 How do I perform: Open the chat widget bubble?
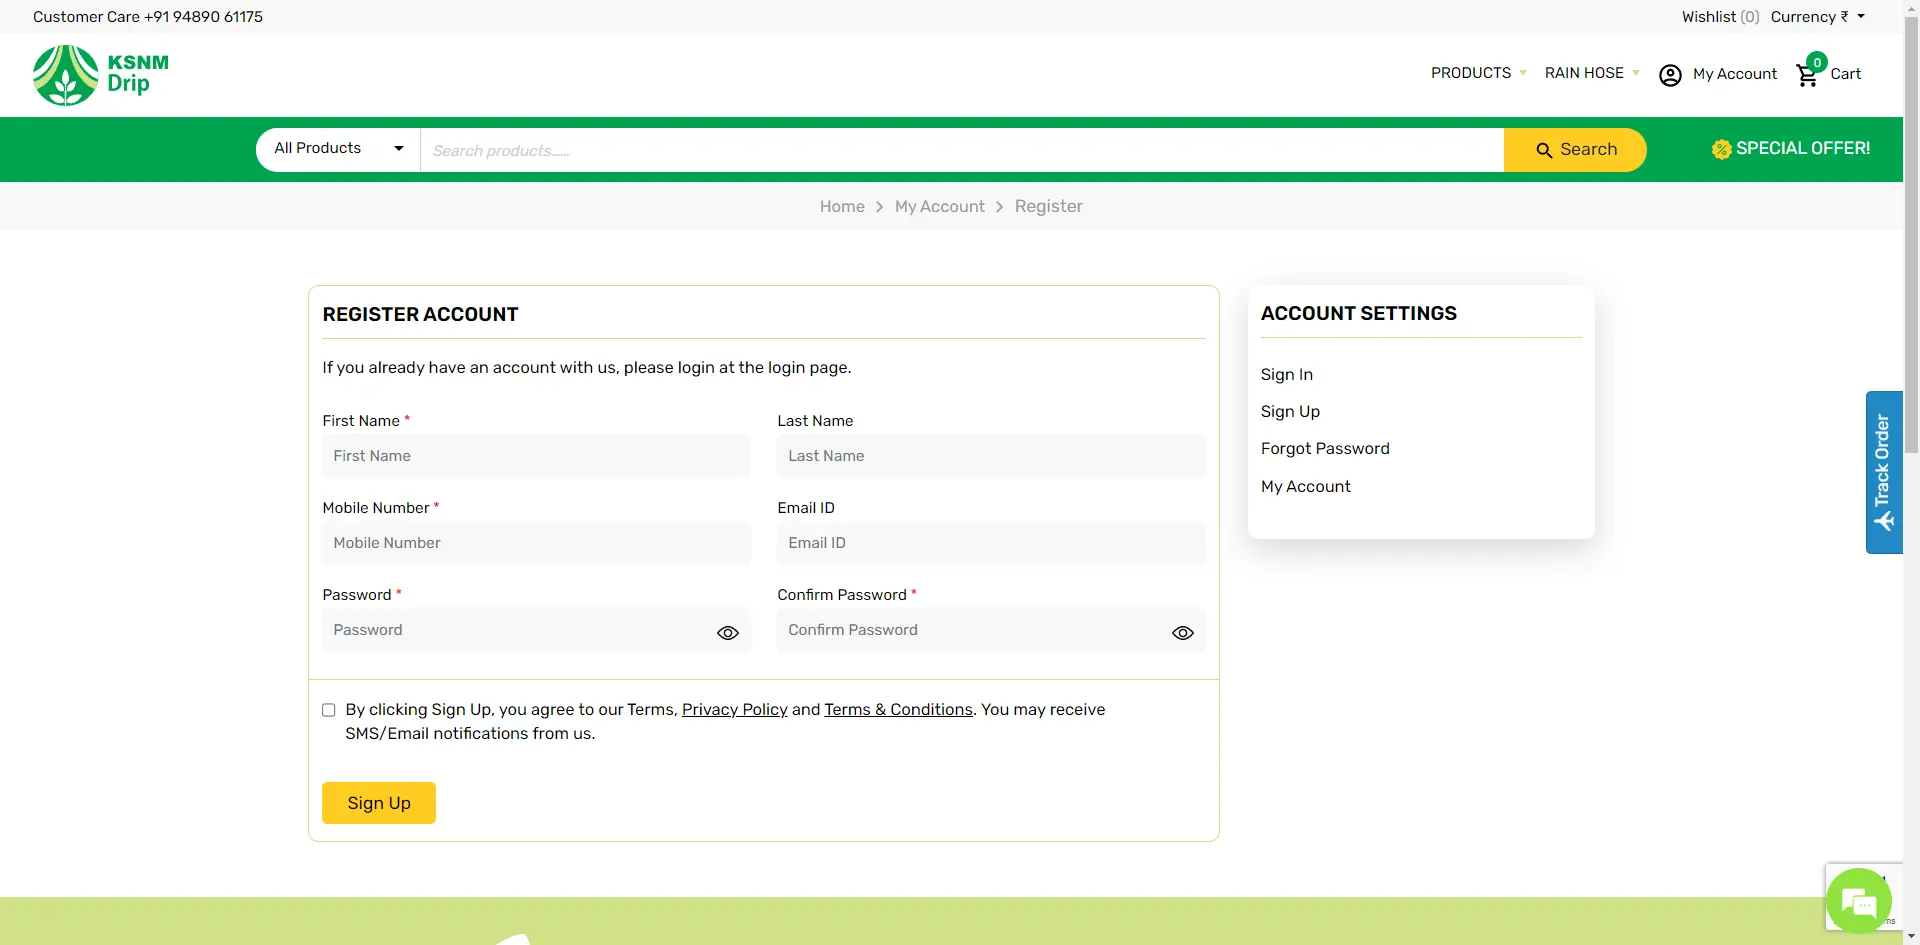coord(1859,901)
